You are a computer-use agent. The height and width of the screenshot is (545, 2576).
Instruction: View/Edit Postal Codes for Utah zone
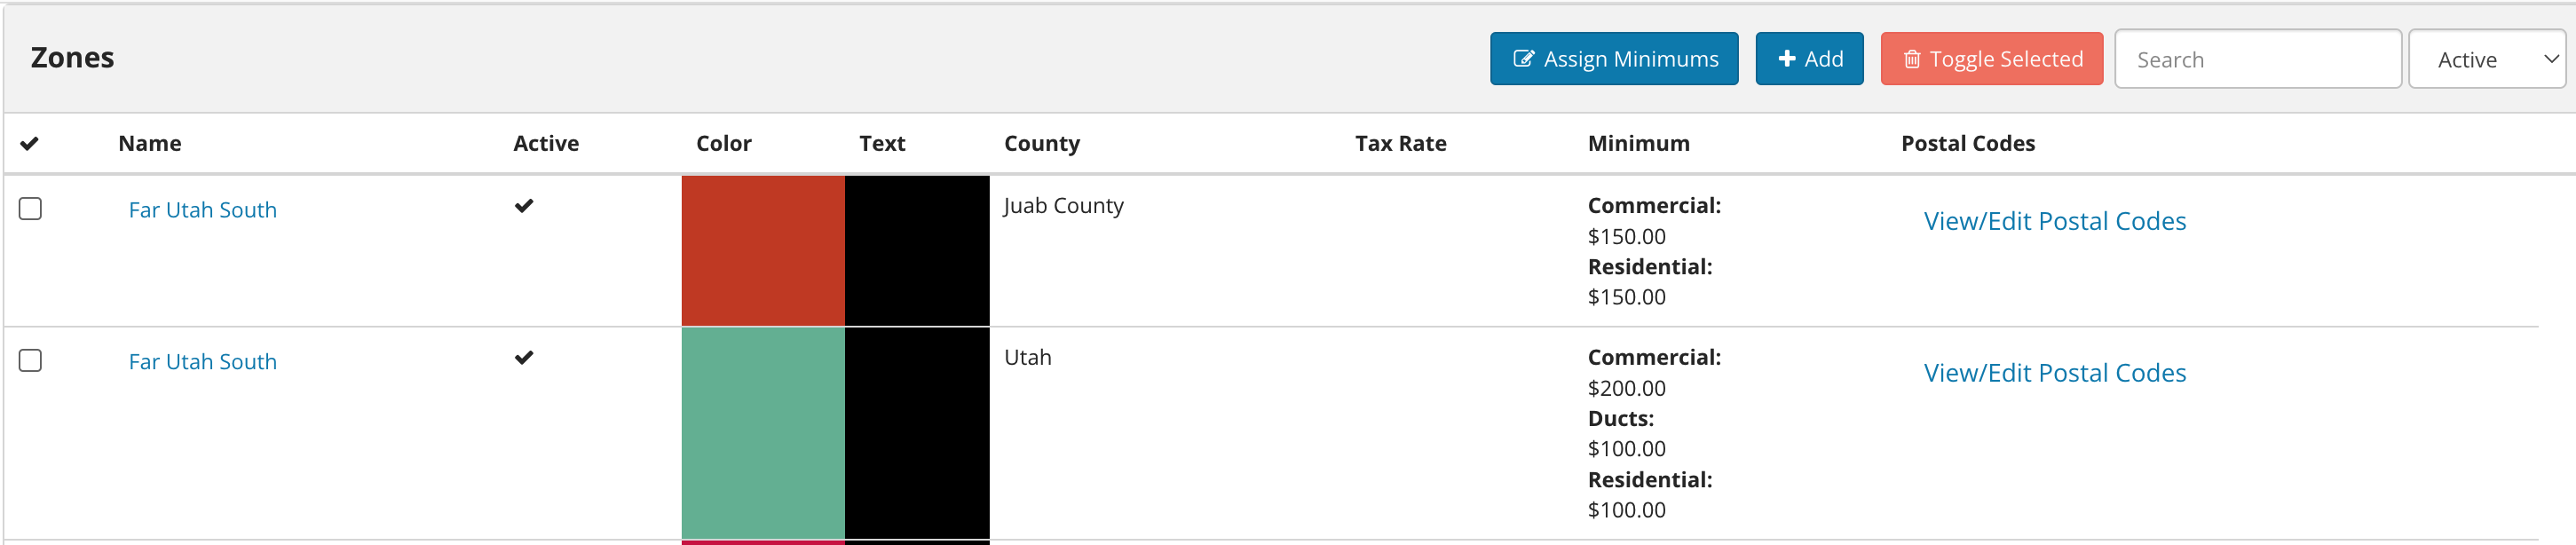pyautogui.click(x=2055, y=373)
